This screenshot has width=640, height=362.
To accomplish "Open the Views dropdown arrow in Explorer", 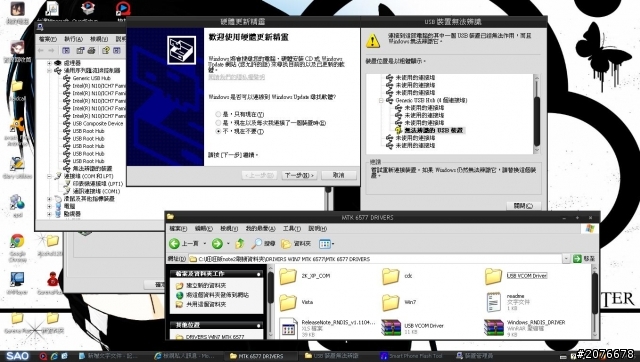I will (333, 244).
